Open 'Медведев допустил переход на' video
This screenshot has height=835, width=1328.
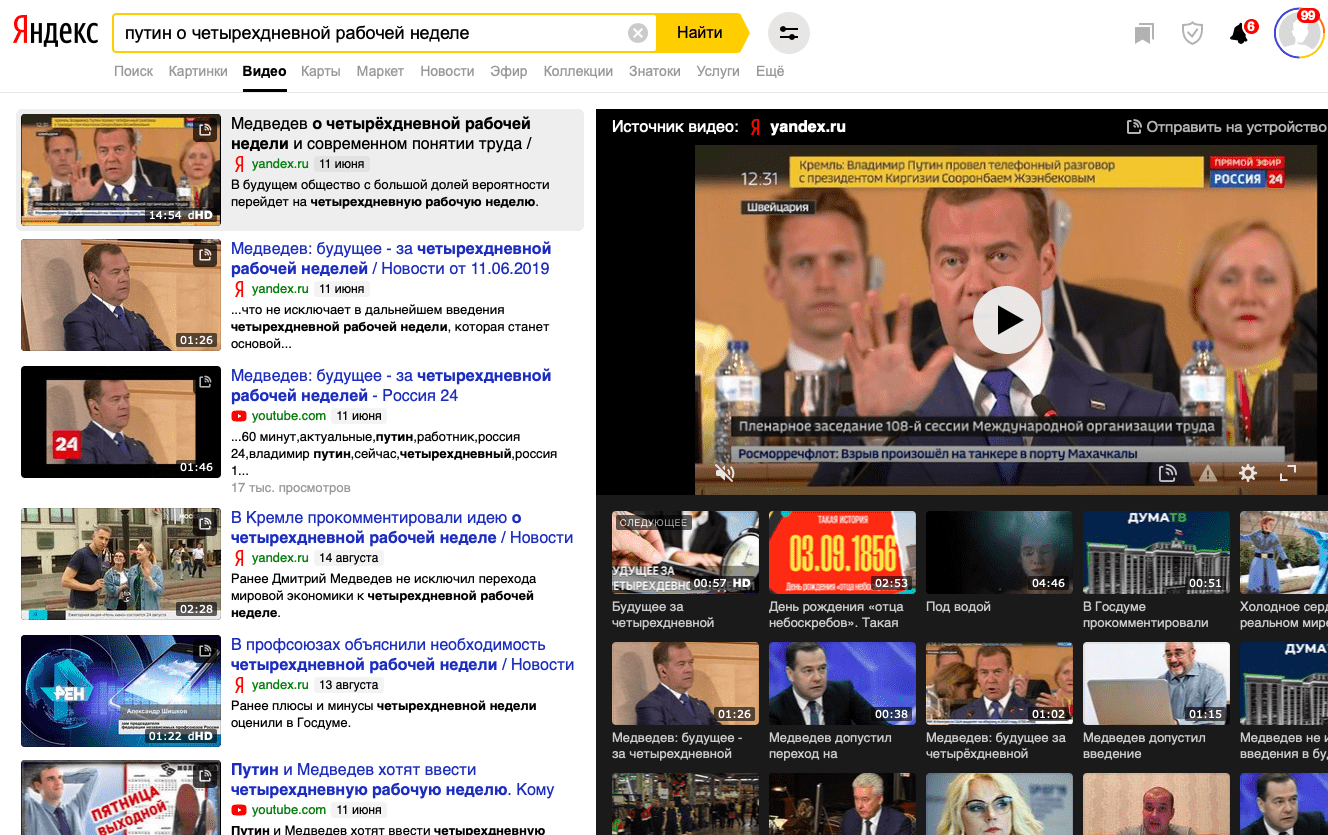[842, 683]
